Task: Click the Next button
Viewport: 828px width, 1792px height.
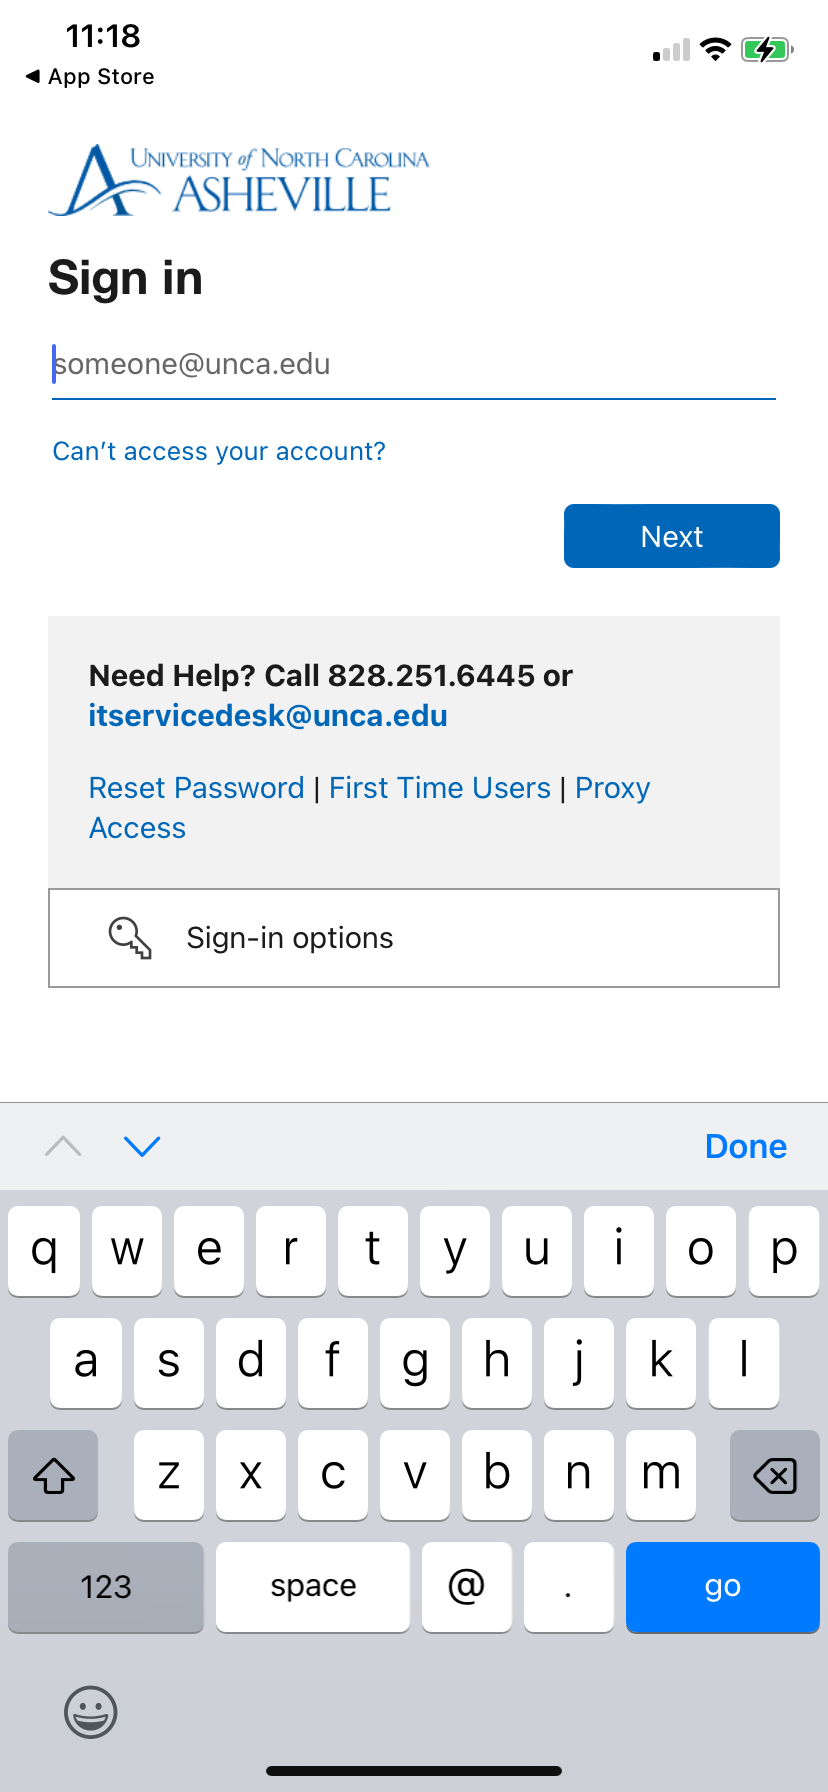Action: 671,536
